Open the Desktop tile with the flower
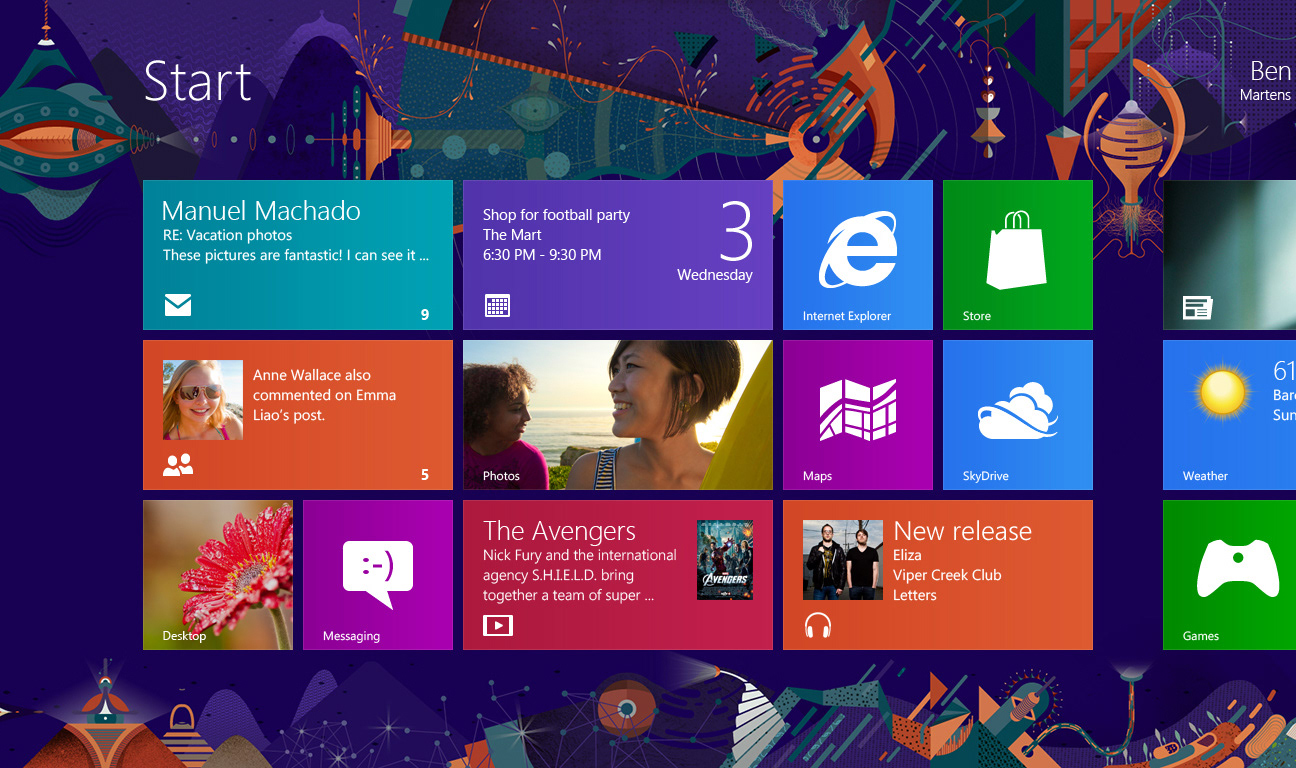The width and height of the screenshot is (1296, 768). click(x=217, y=574)
